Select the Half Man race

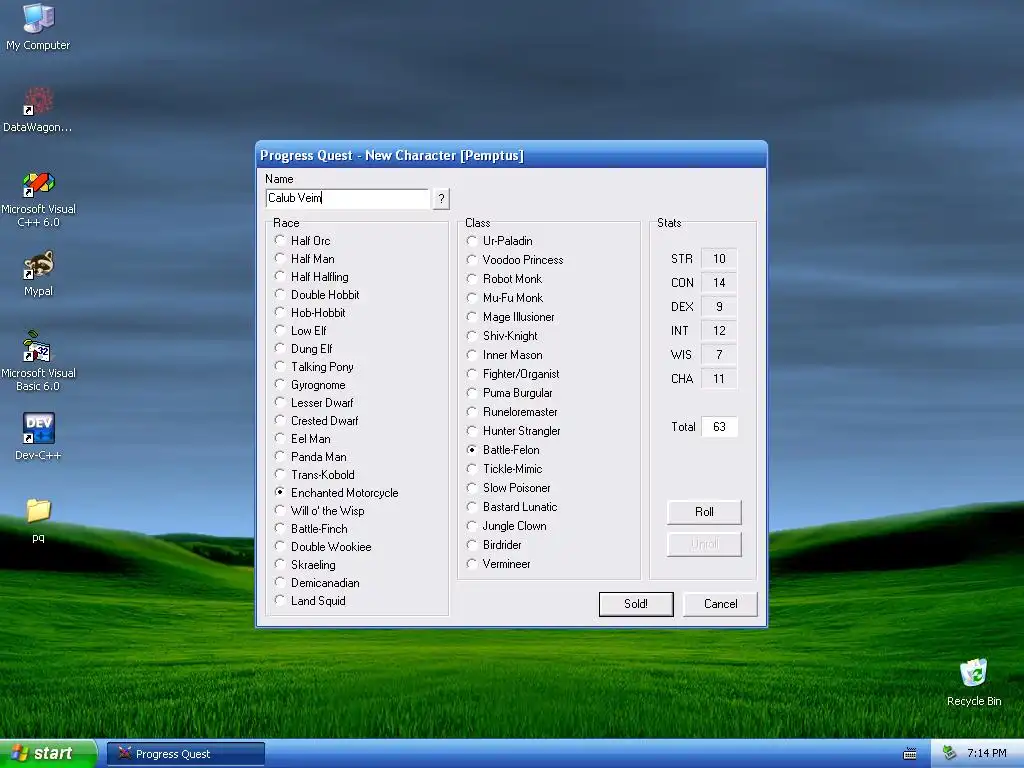[x=305, y=259]
